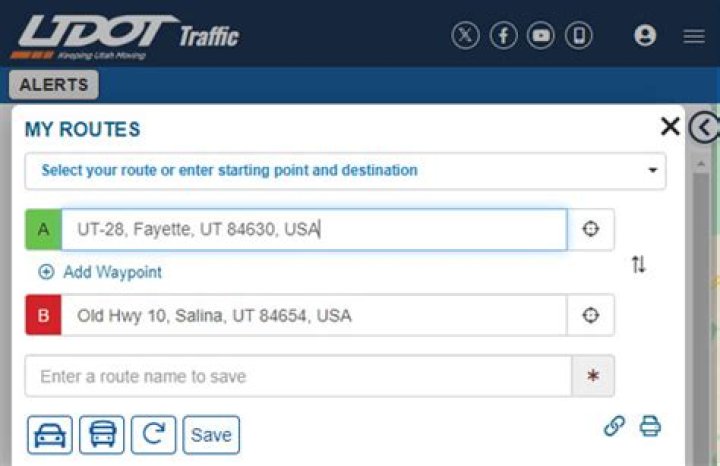Open the hamburger main menu

(x=694, y=36)
